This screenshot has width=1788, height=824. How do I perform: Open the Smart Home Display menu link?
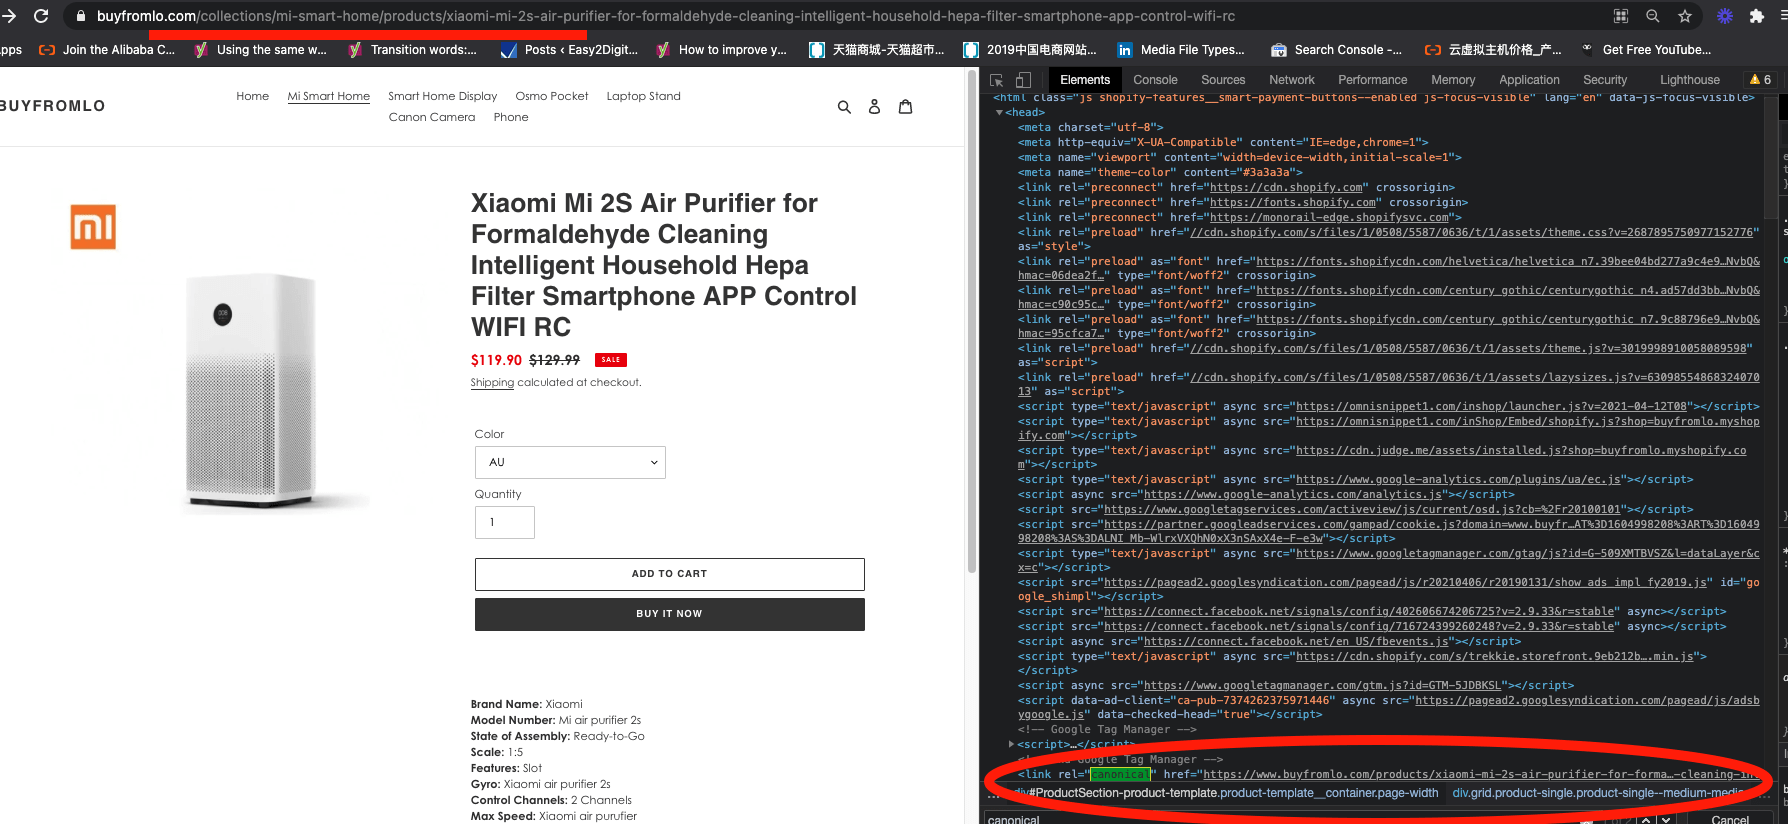point(443,96)
